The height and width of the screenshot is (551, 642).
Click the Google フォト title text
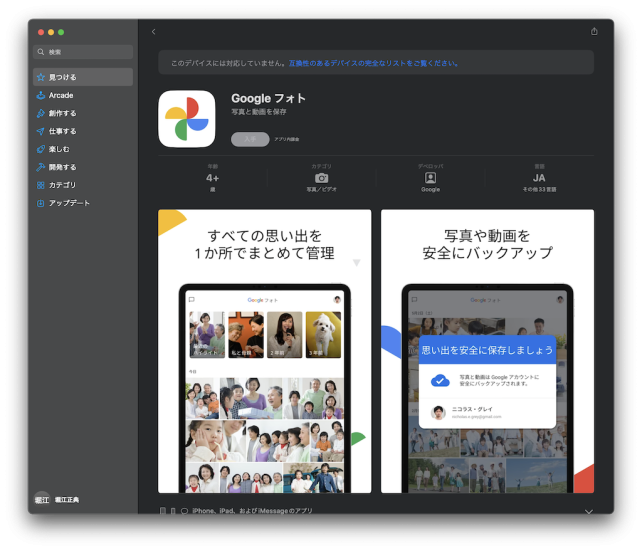pos(269,98)
